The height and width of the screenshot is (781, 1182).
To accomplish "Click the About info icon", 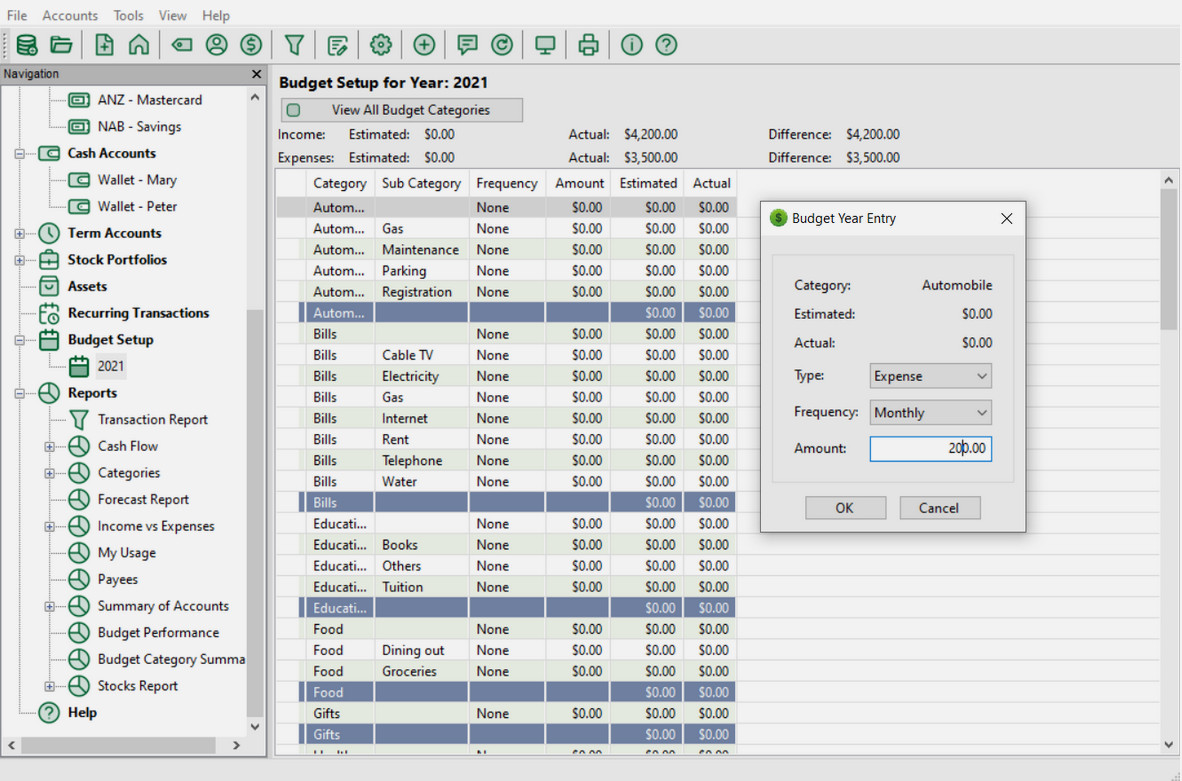I will pyautogui.click(x=632, y=45).
